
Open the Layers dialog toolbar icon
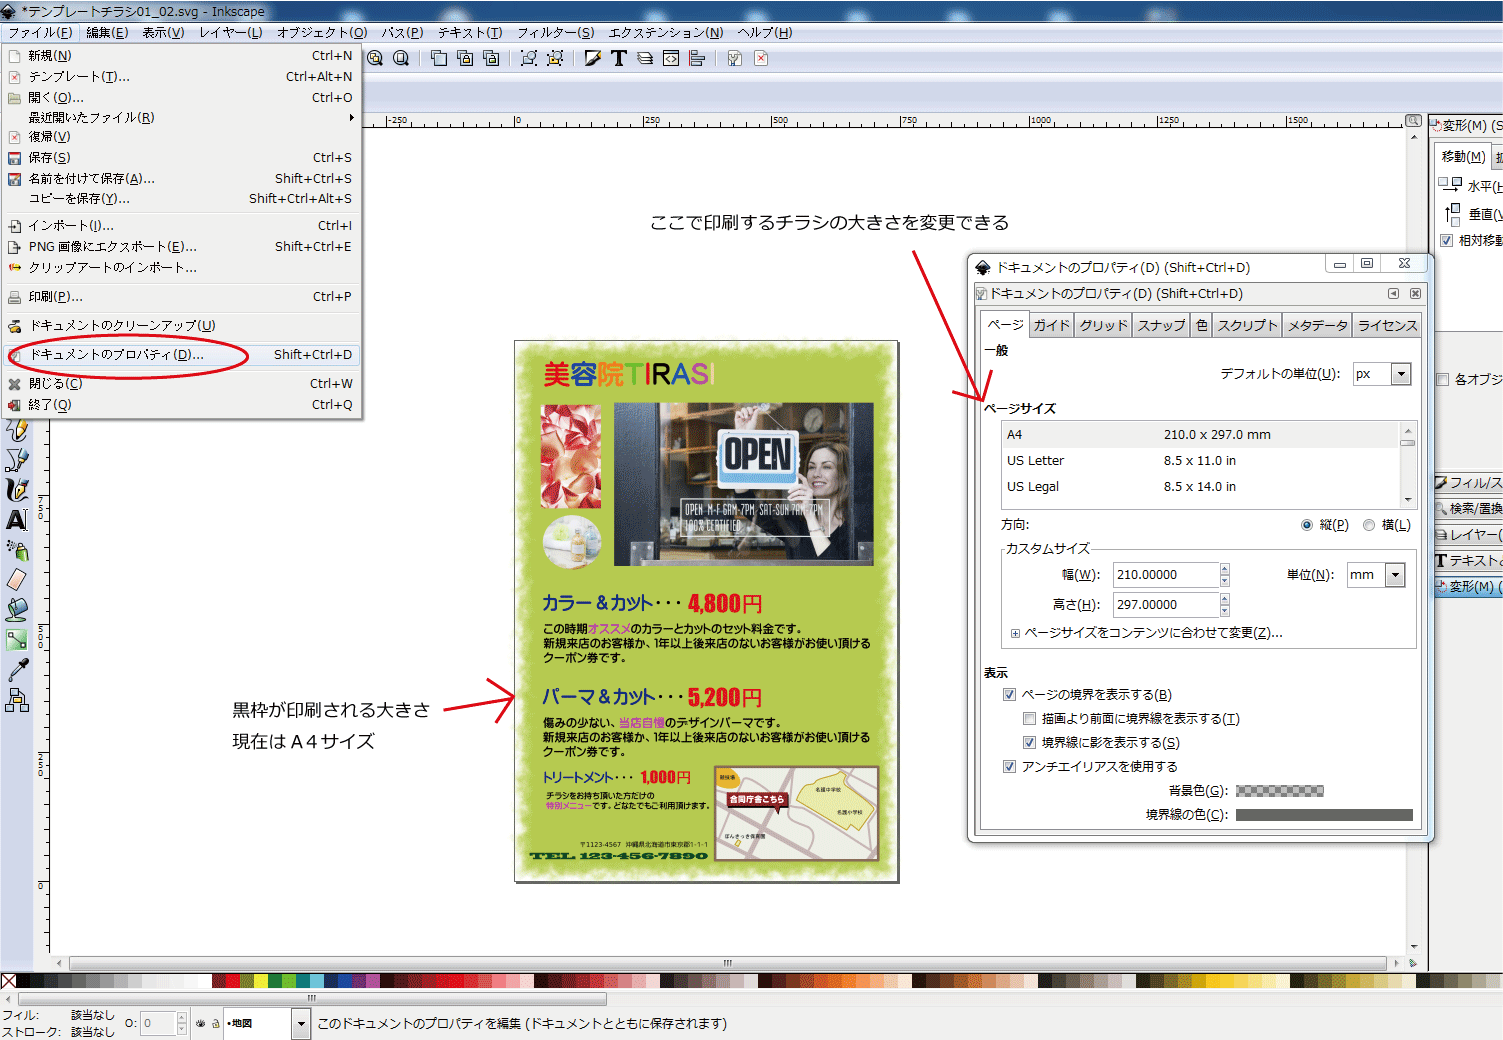(645, 58)
